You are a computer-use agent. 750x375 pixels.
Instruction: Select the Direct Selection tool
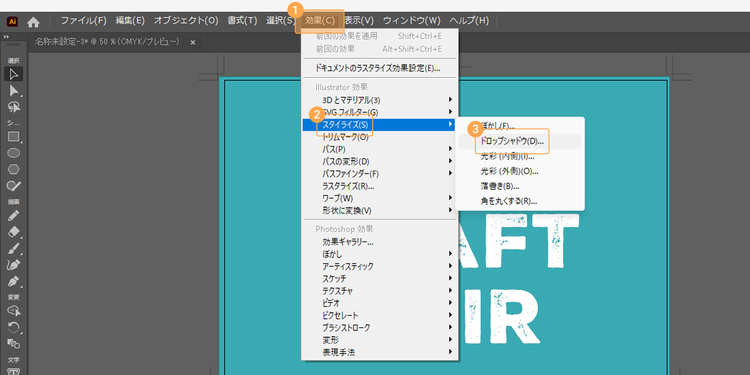click(x=14, y=91)
